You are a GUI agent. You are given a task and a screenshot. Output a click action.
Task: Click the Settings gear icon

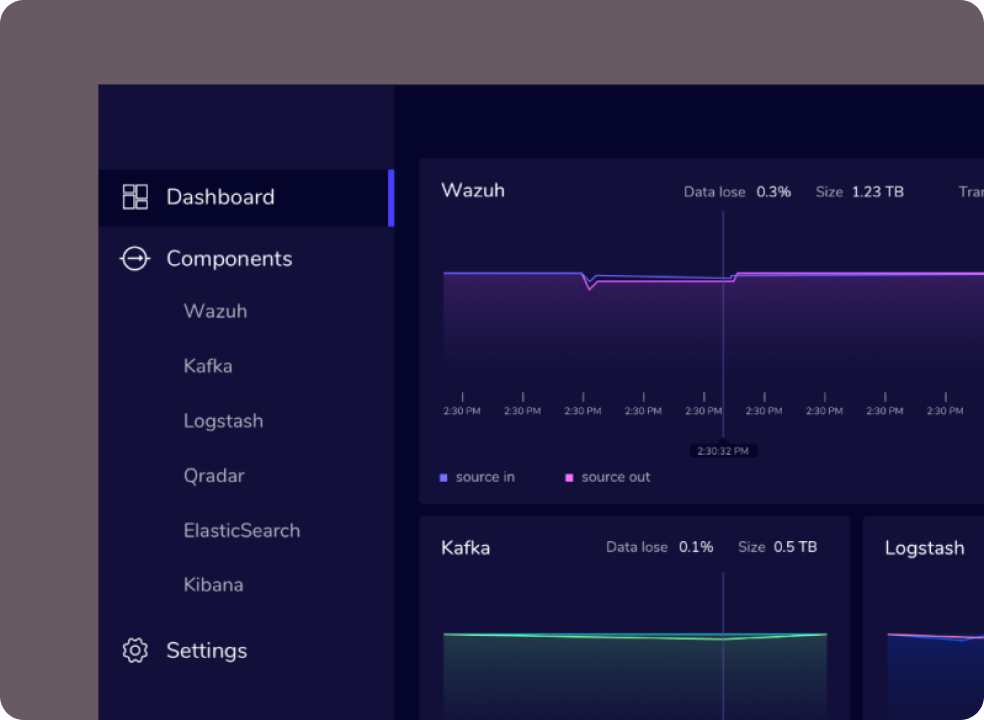pos(134,651)
